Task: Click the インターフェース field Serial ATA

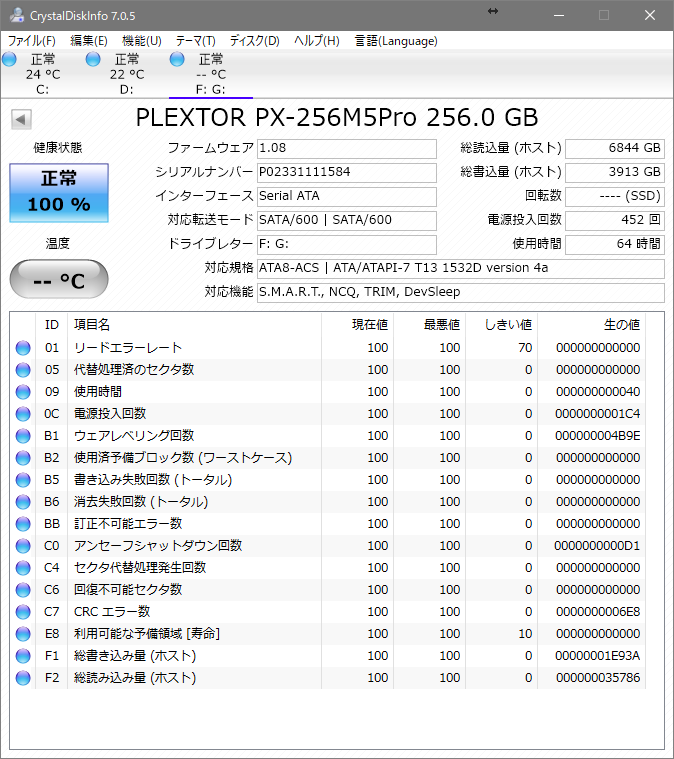Action: pos(347,196)
